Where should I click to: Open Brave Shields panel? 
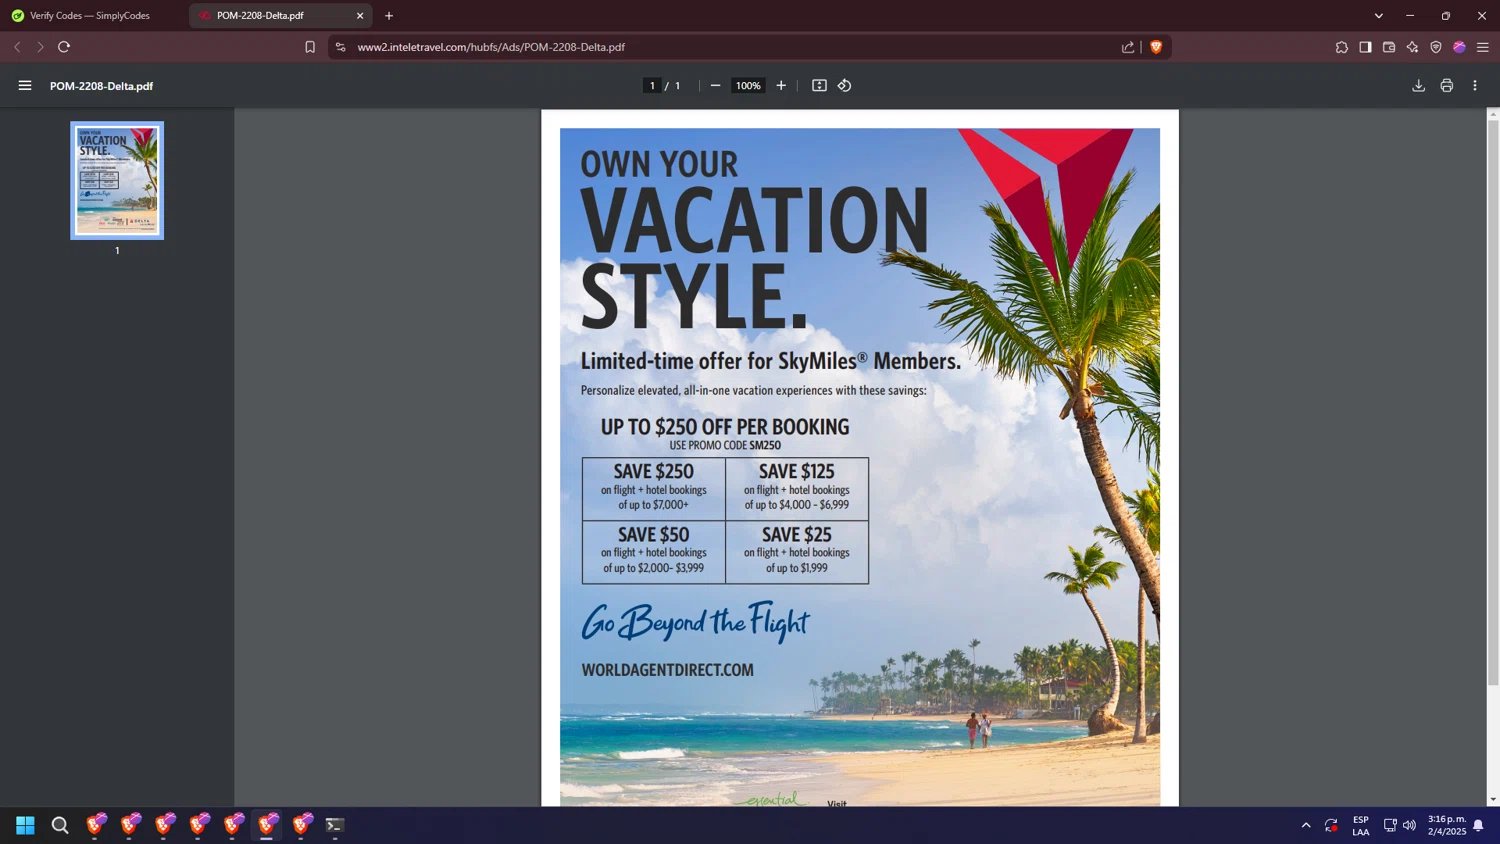1156,47
